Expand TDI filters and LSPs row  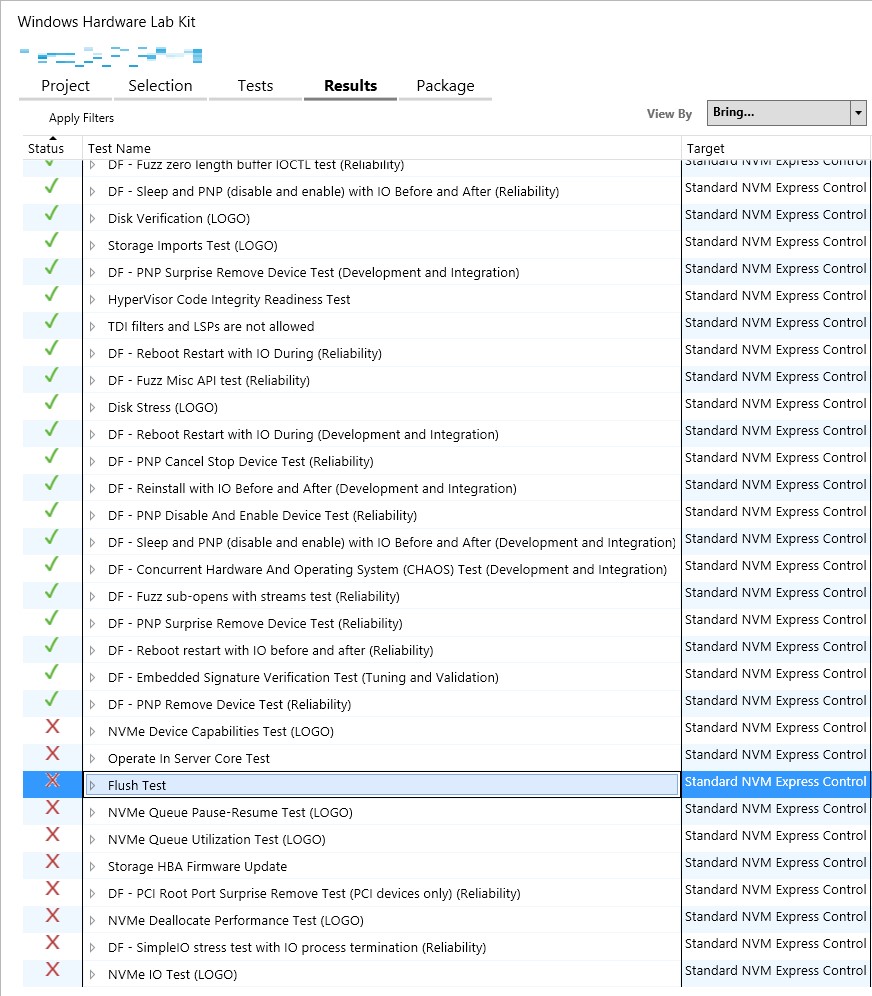[x=92, y=326]
